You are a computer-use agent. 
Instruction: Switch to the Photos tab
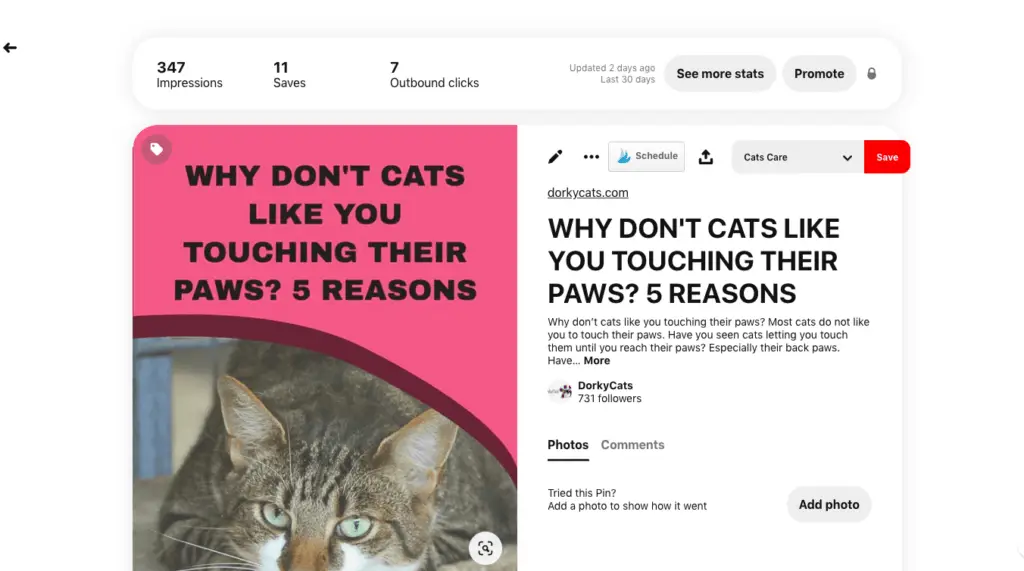point(568,445)
